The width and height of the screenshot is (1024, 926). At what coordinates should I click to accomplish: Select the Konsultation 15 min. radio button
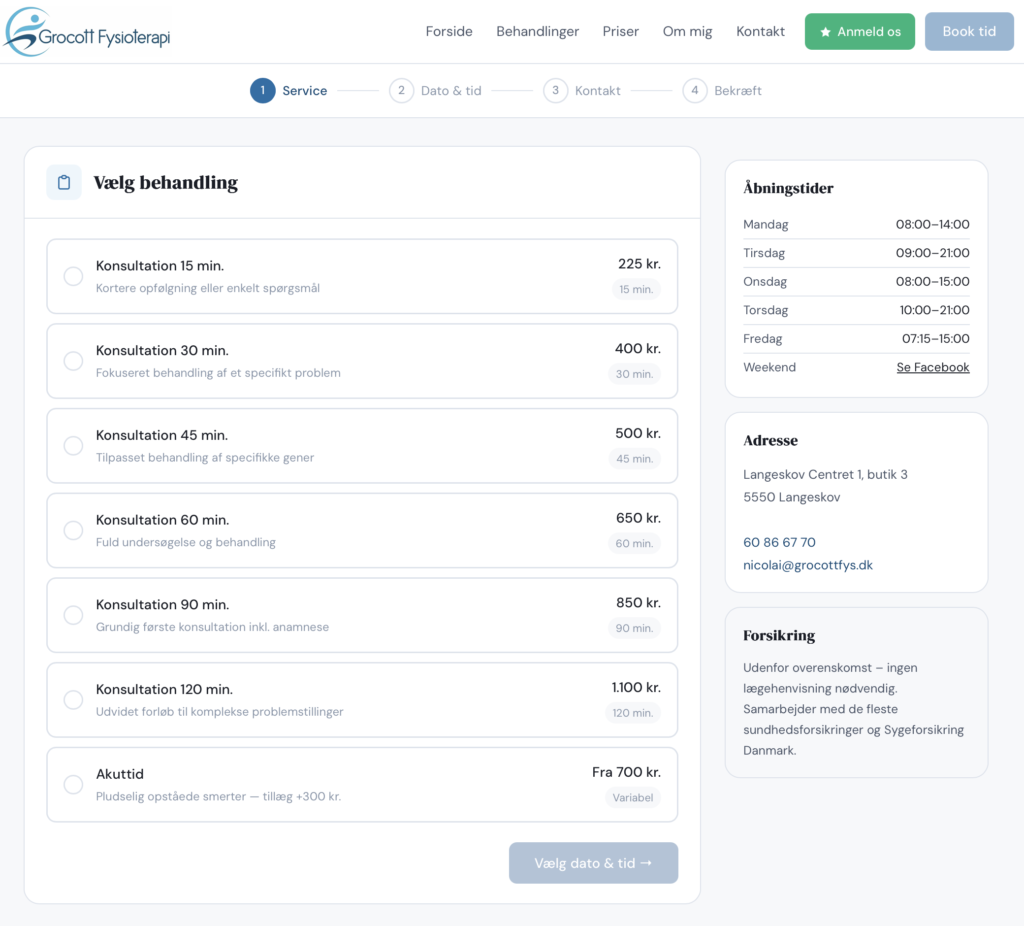tap(73, 276)
